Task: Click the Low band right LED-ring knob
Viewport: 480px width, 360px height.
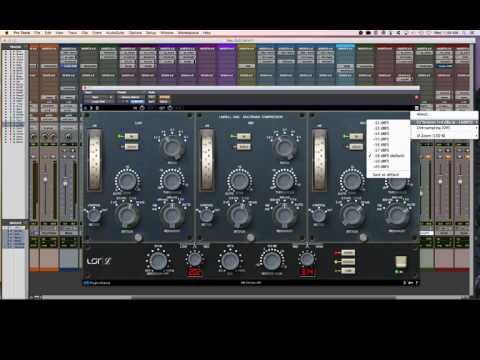Action: point(172,180)
